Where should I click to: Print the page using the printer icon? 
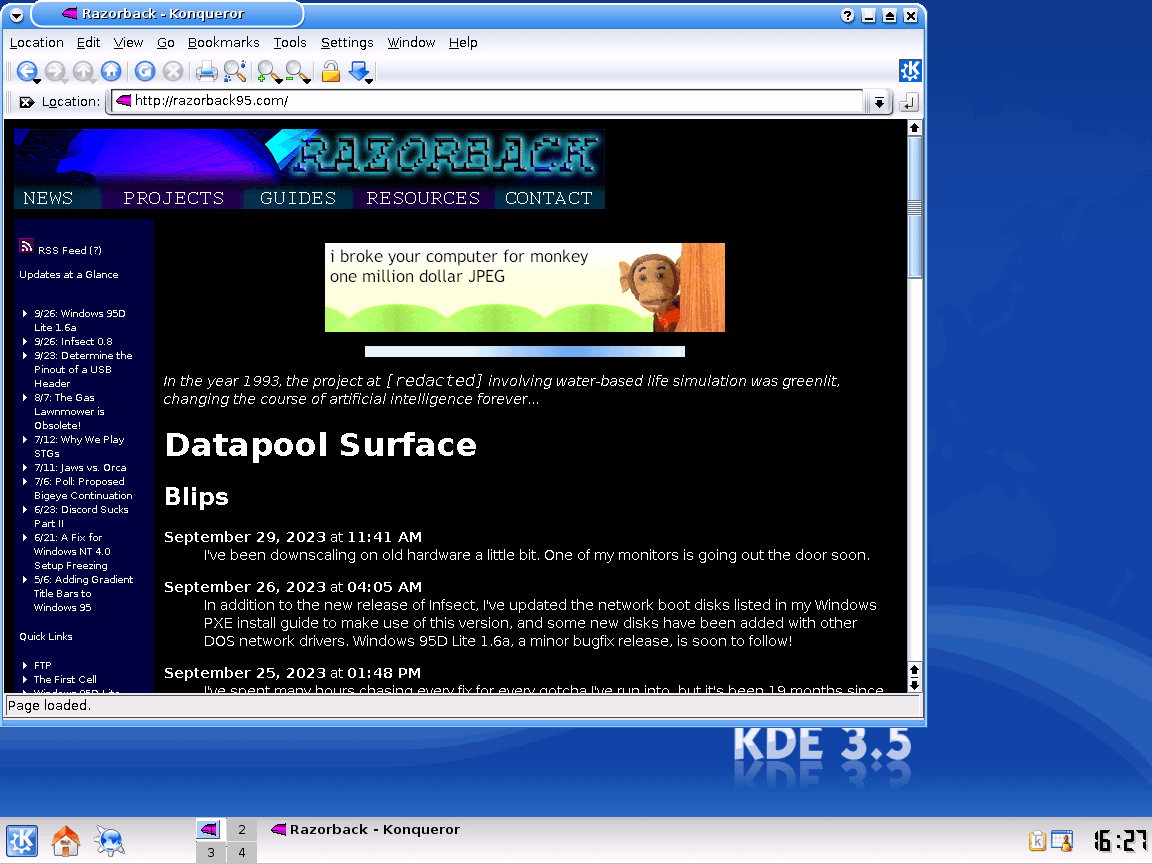[206, 71]
